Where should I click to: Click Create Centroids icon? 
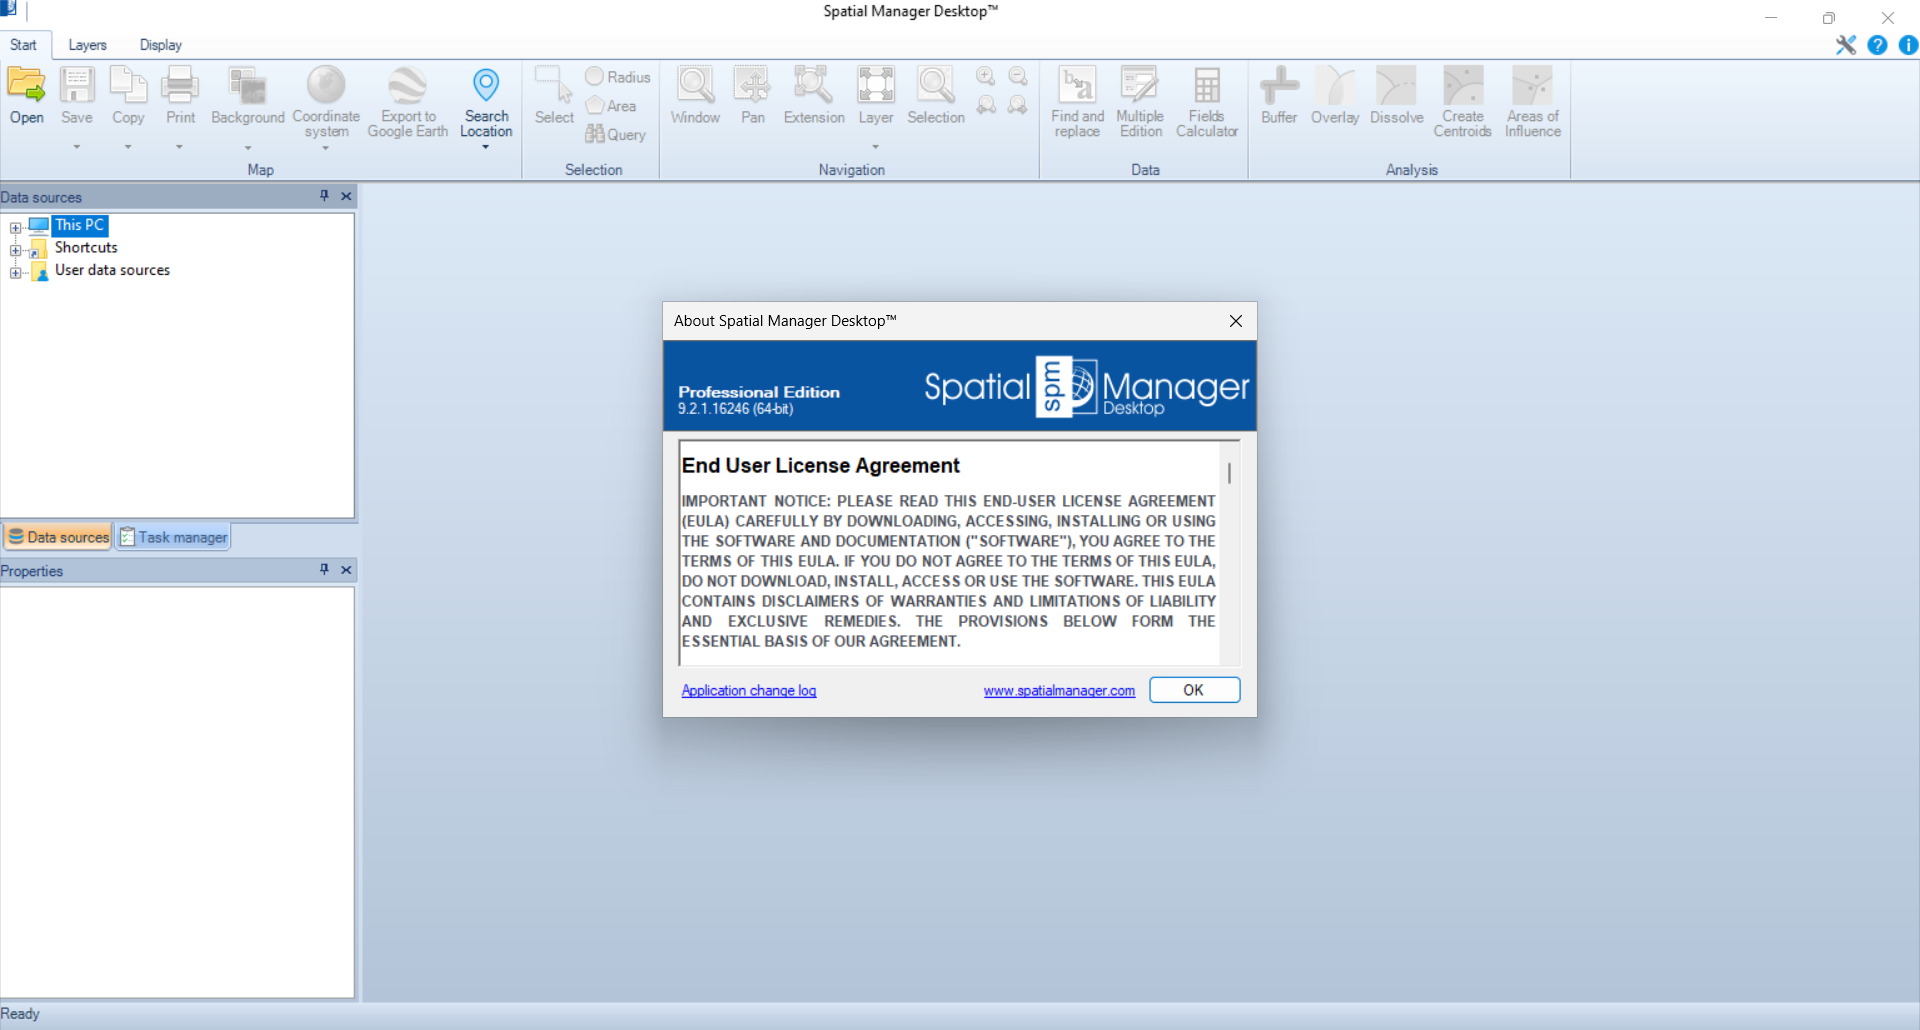pos(1463,86)
